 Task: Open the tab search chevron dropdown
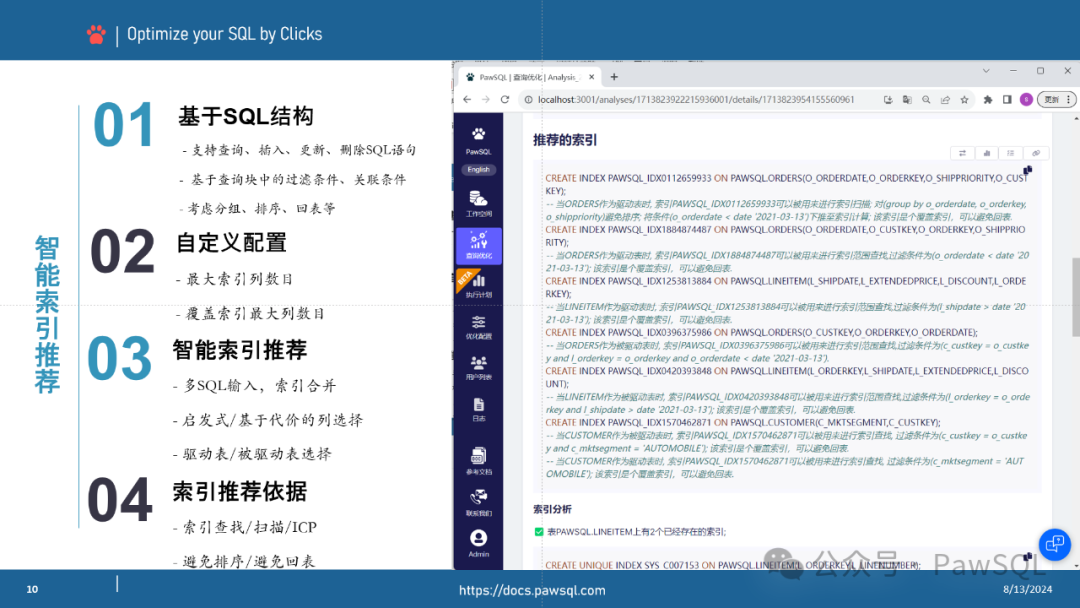click(x=986, y=71)
